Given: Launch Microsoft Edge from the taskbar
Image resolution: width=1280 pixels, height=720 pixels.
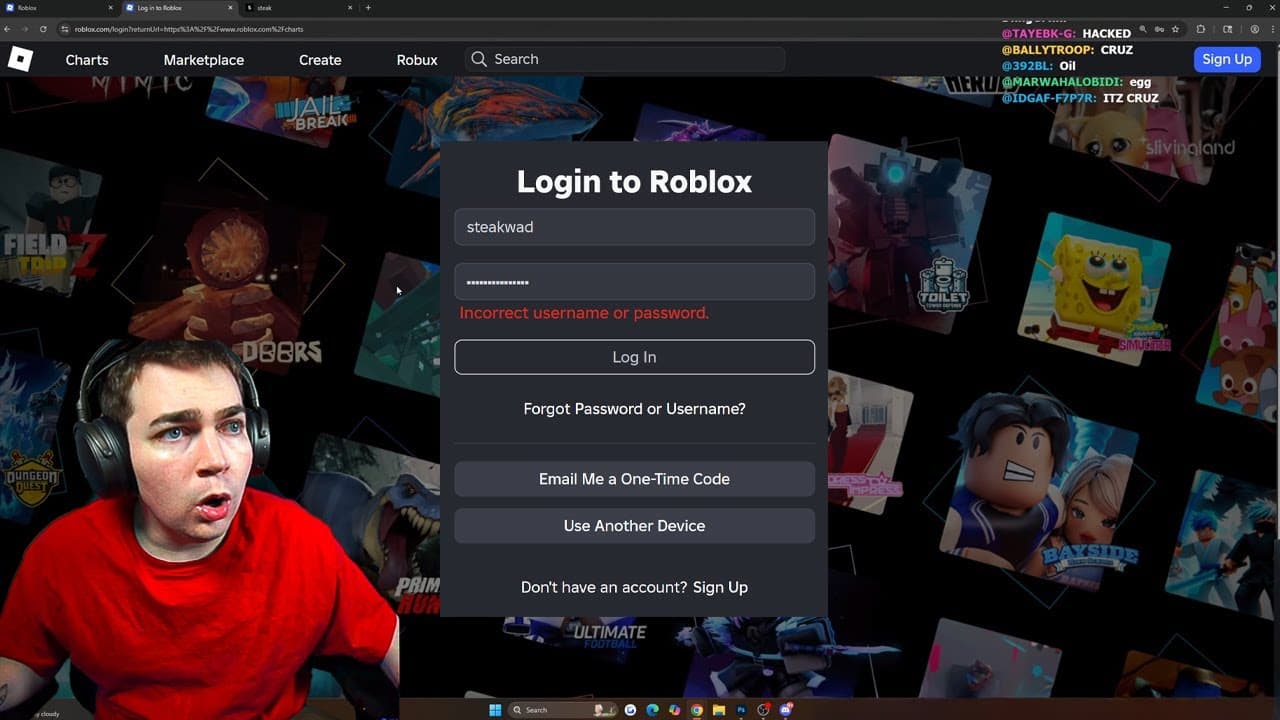Looking at the screenshot, I should (x=652, y=710).
